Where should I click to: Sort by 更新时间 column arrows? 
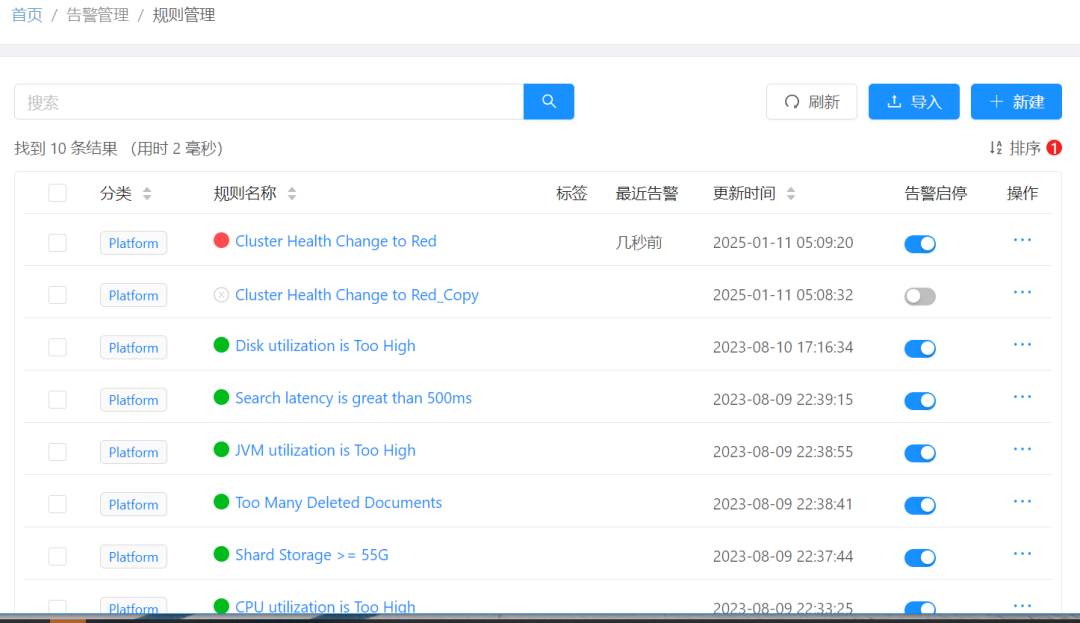[x=791, y=193]
